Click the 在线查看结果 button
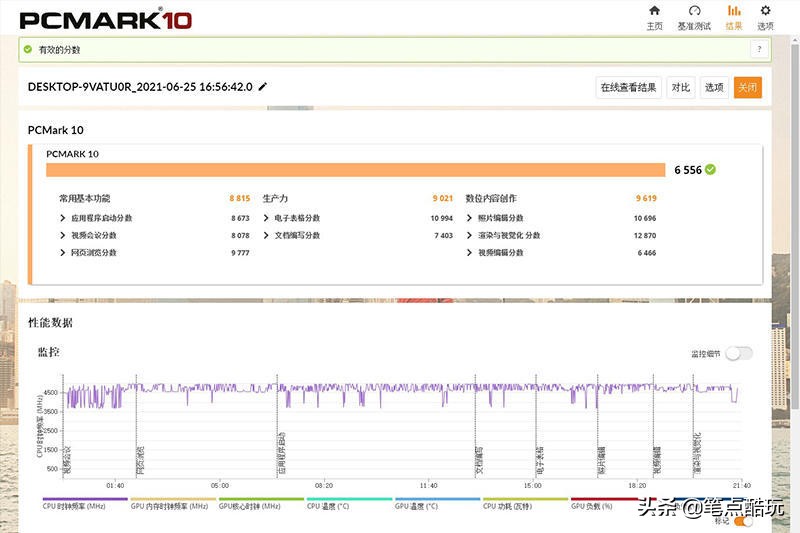 (x=629, y=87)
